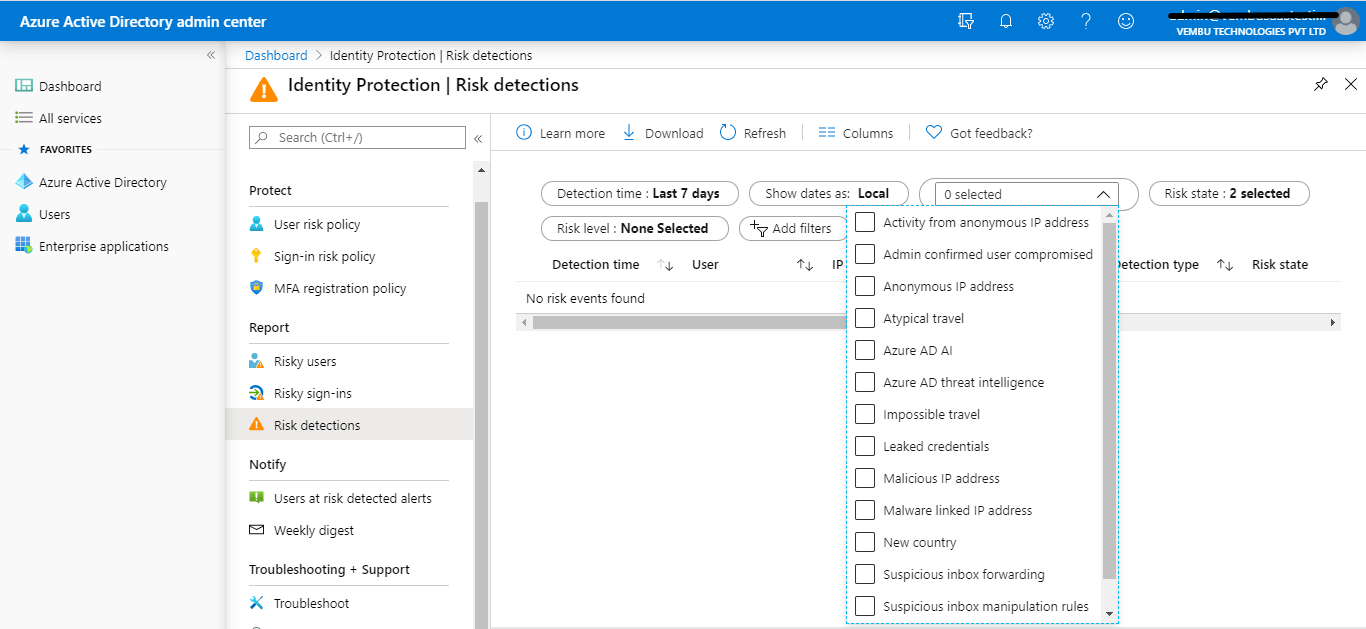Viewport: 1366px width, 629px height.
Task: Click the Sign-in risk policy key icon
Action: (257, 256)
